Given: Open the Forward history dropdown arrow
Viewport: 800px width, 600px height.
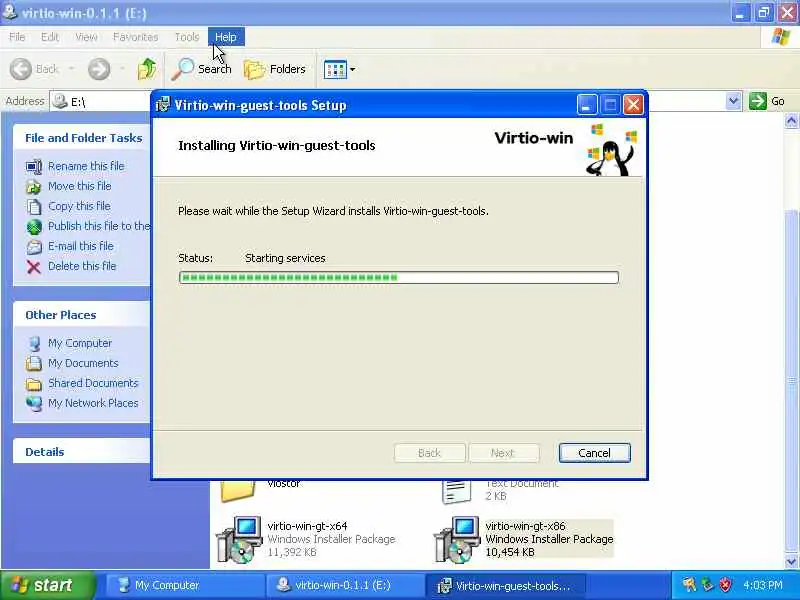Looking at the screenshot, I should pos(122,69).
